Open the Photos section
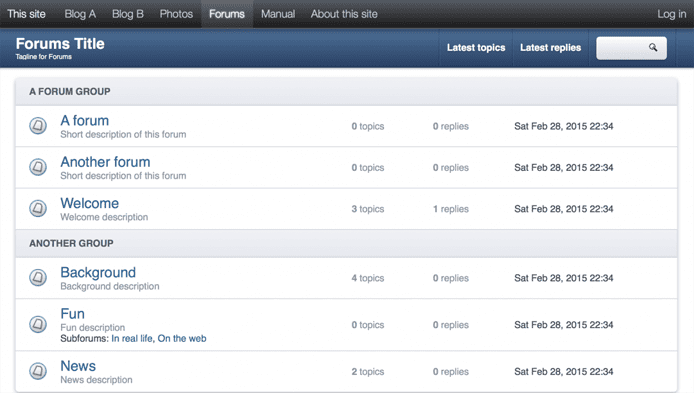The height and width of the screenshot is (393, 694). pos(176,14)
